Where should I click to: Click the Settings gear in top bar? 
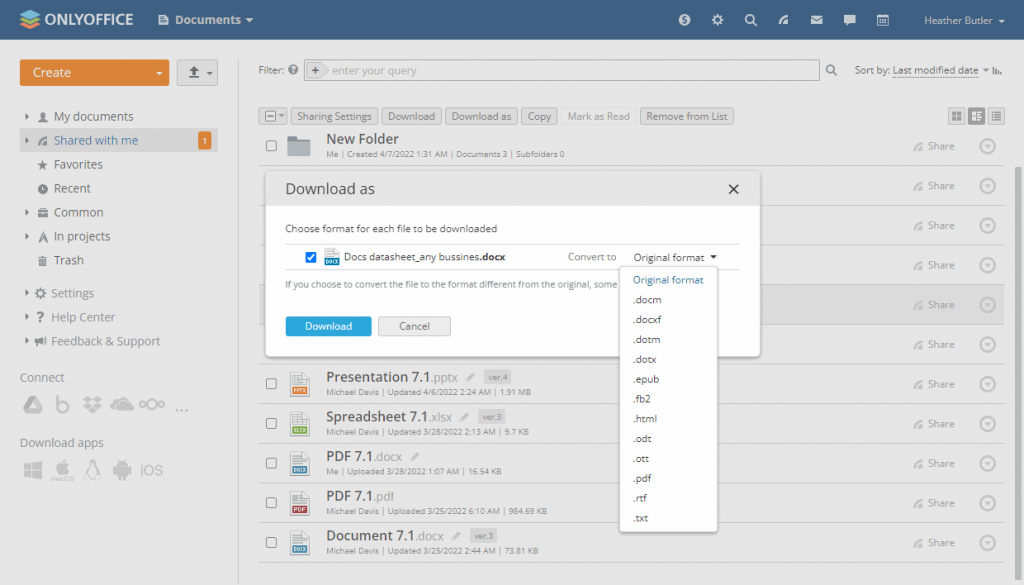click(x=717, y=19)
